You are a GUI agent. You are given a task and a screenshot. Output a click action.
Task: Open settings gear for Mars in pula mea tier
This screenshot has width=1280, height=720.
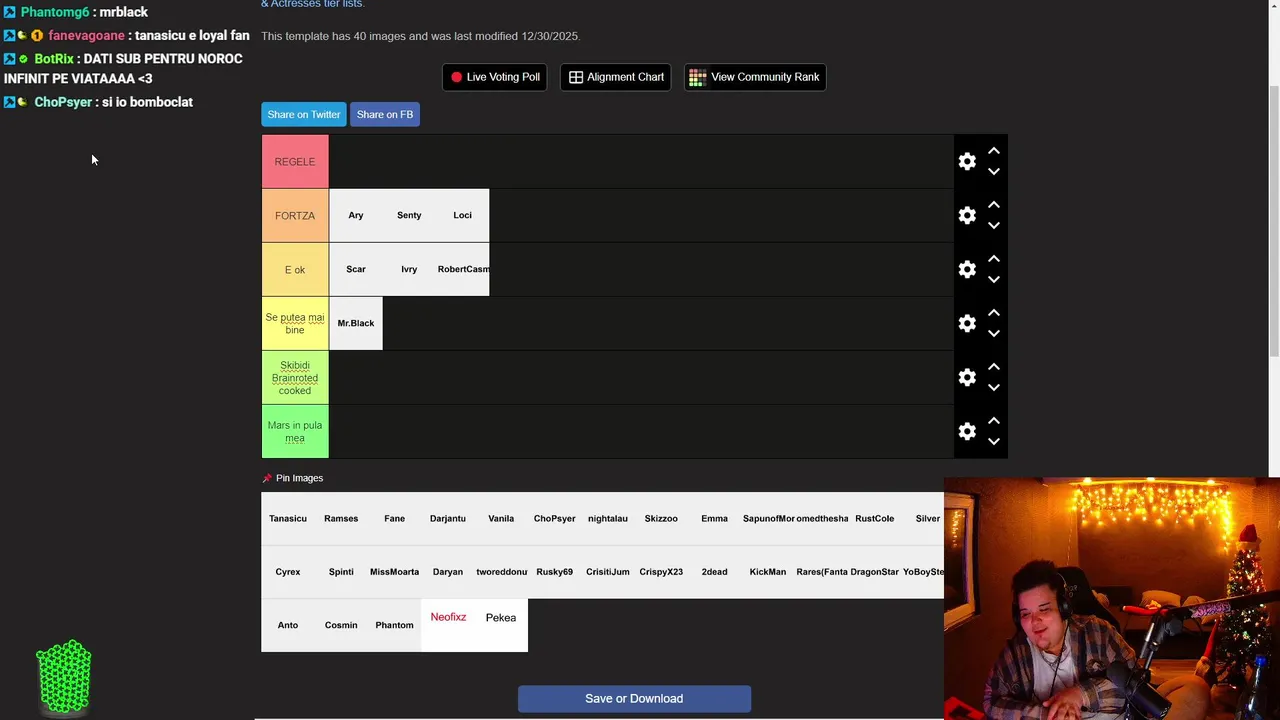pyautogui.click(x=967, y=431)
